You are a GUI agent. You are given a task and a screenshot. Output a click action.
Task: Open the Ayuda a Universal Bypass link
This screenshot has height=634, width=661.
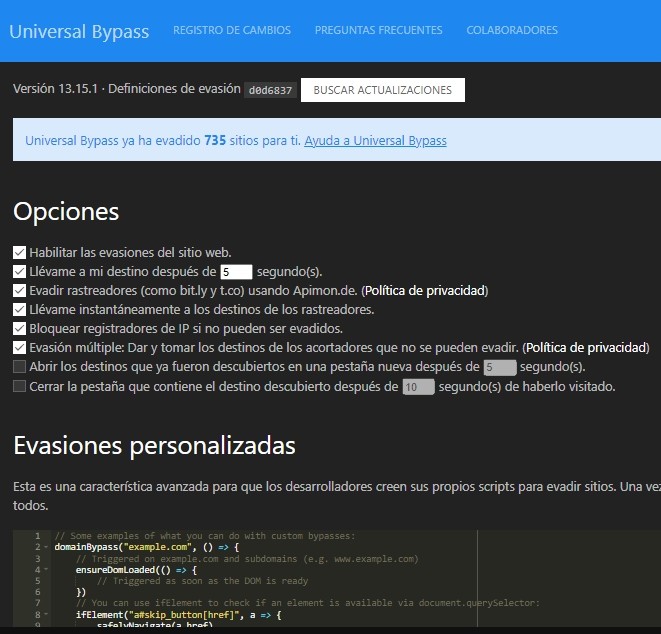[x=375, y=140]
